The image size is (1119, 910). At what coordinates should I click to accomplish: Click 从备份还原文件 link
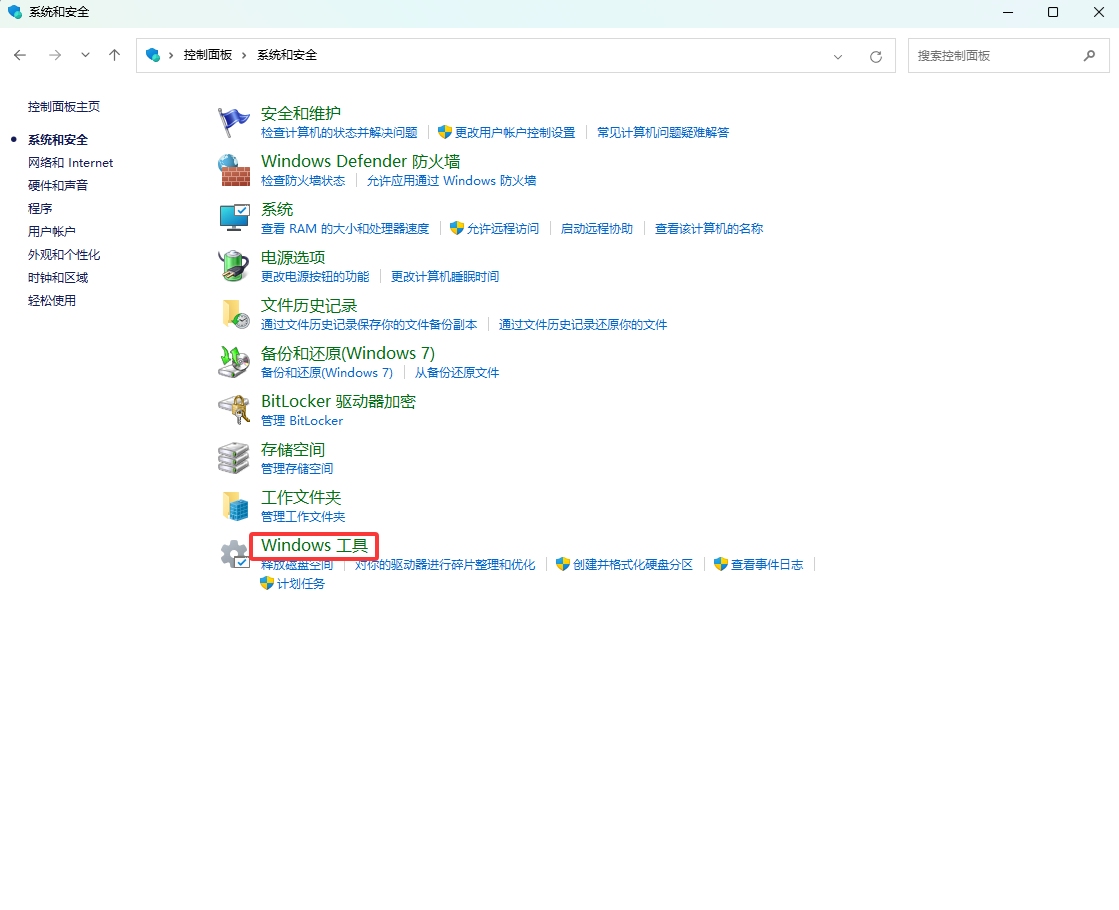click(457, 373)
